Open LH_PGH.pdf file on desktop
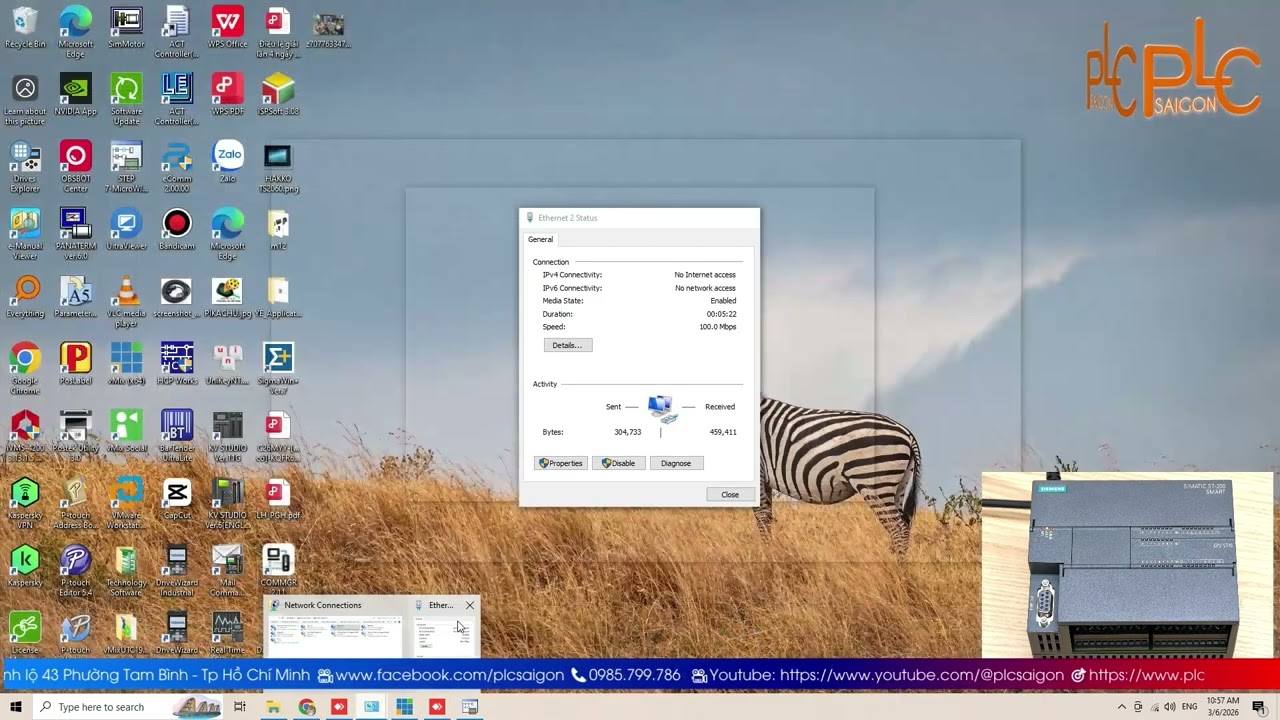Screen dimensions: 1280x720 click(x=278, y=499)
